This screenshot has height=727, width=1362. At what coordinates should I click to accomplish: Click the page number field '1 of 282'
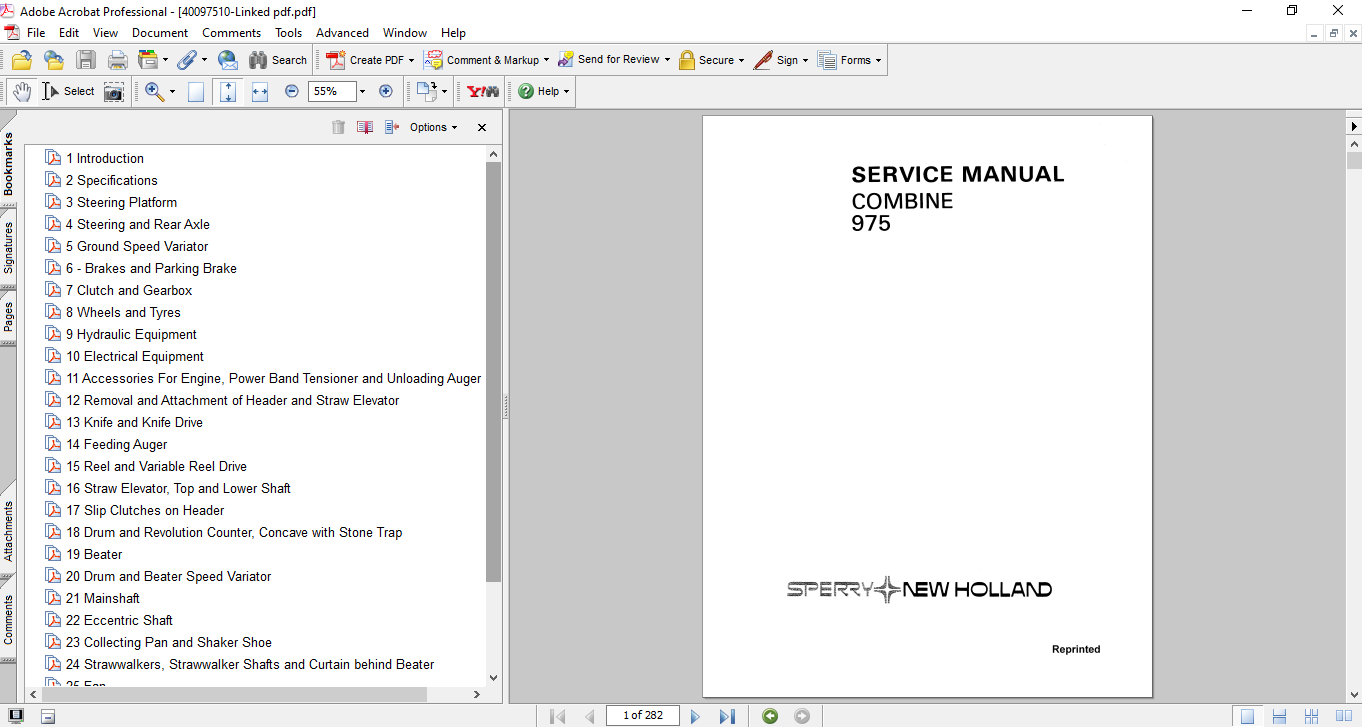point(642,715)
